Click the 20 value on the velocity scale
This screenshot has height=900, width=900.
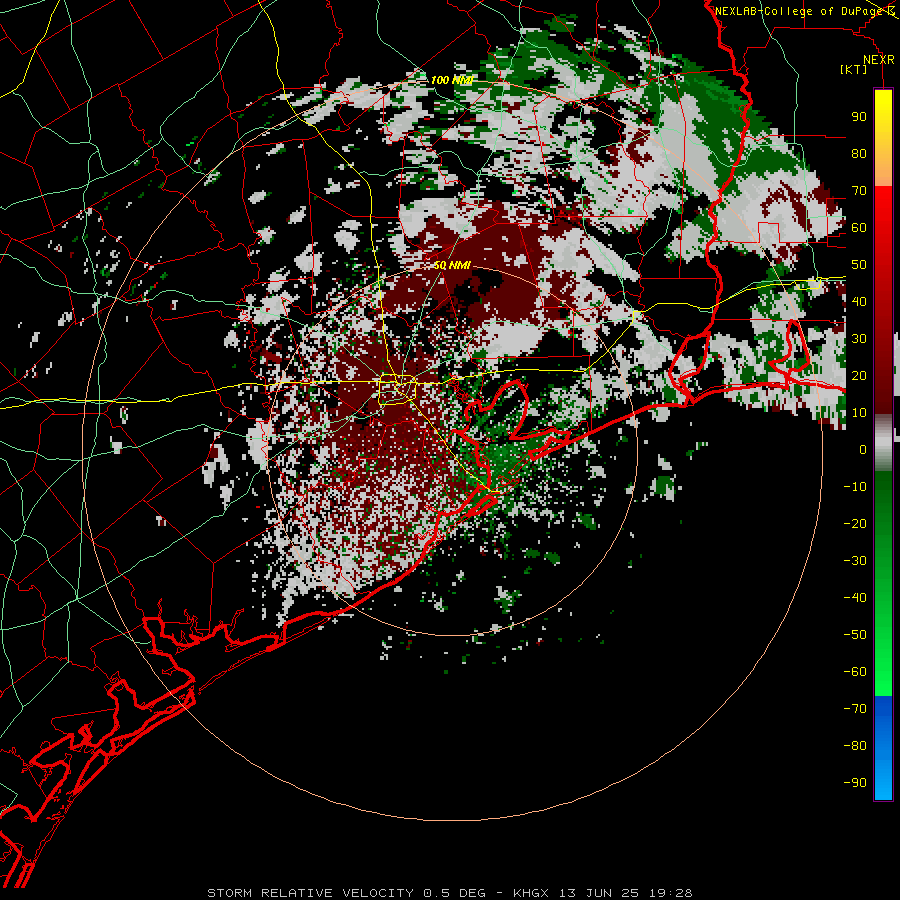coord(859,376)
